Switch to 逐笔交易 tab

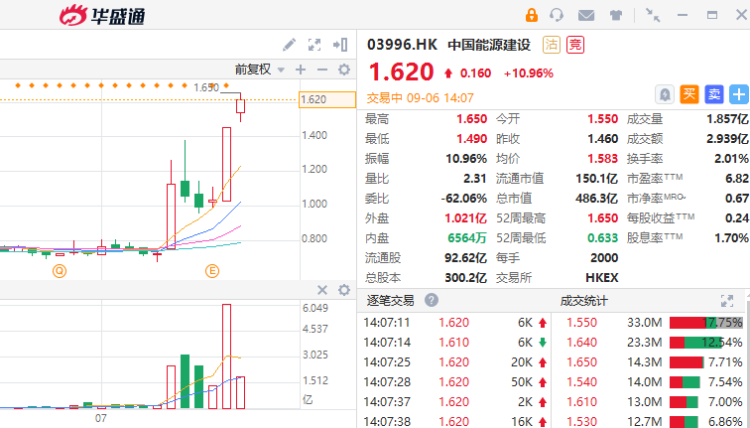click(390, 301)
